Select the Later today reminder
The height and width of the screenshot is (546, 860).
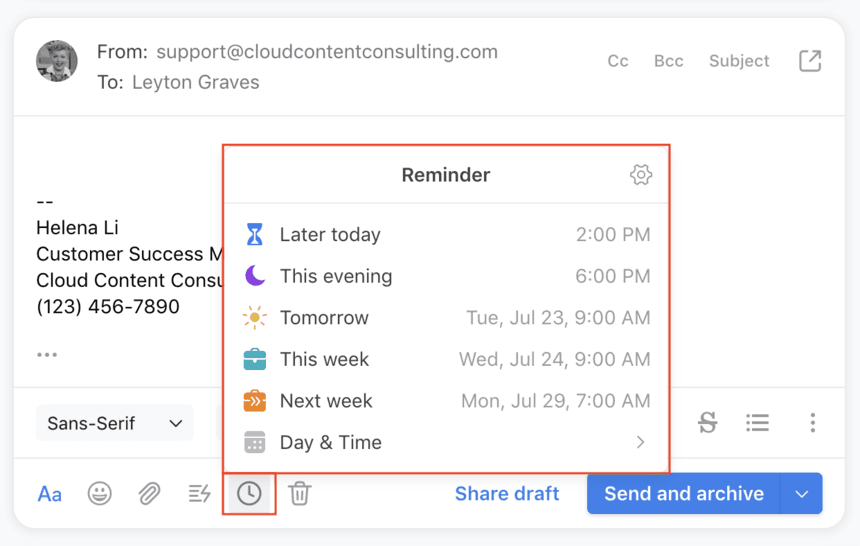click(x=446, y=235)
